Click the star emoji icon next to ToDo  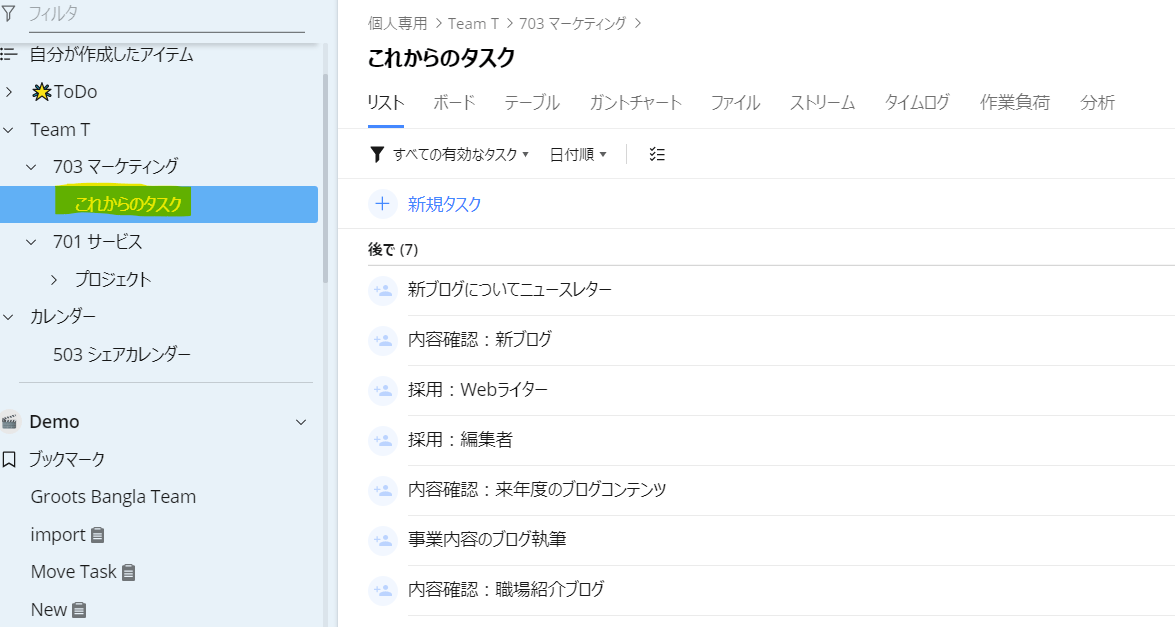pos(41,91)
